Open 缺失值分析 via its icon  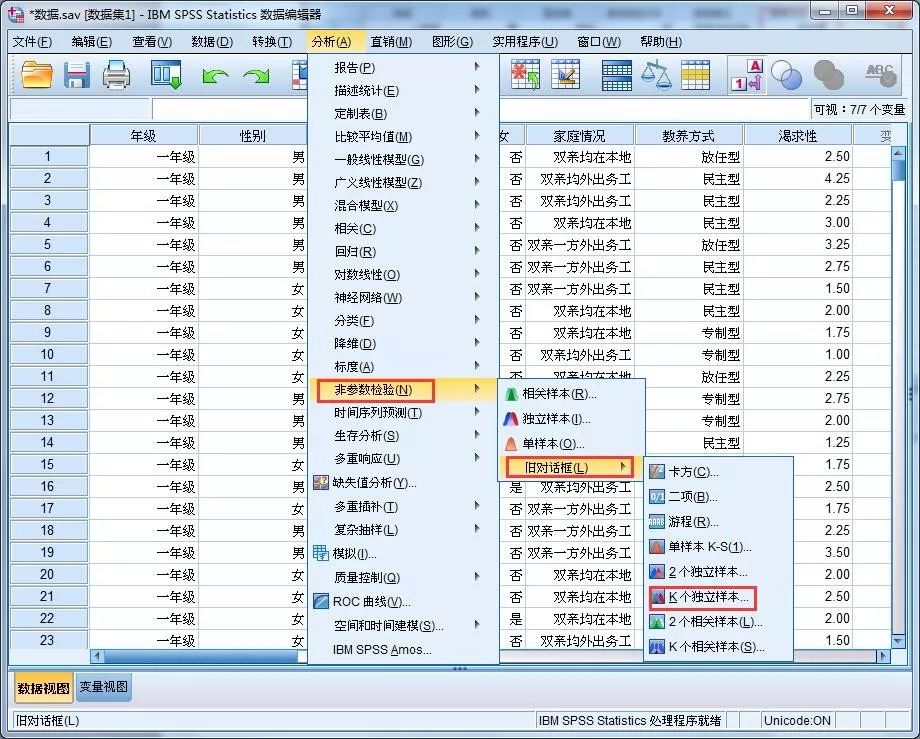click(321, 483)
